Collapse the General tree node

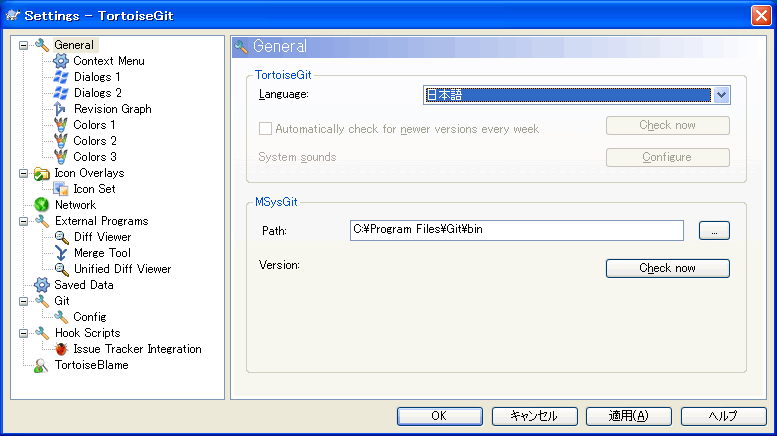[x=23, y=46]
